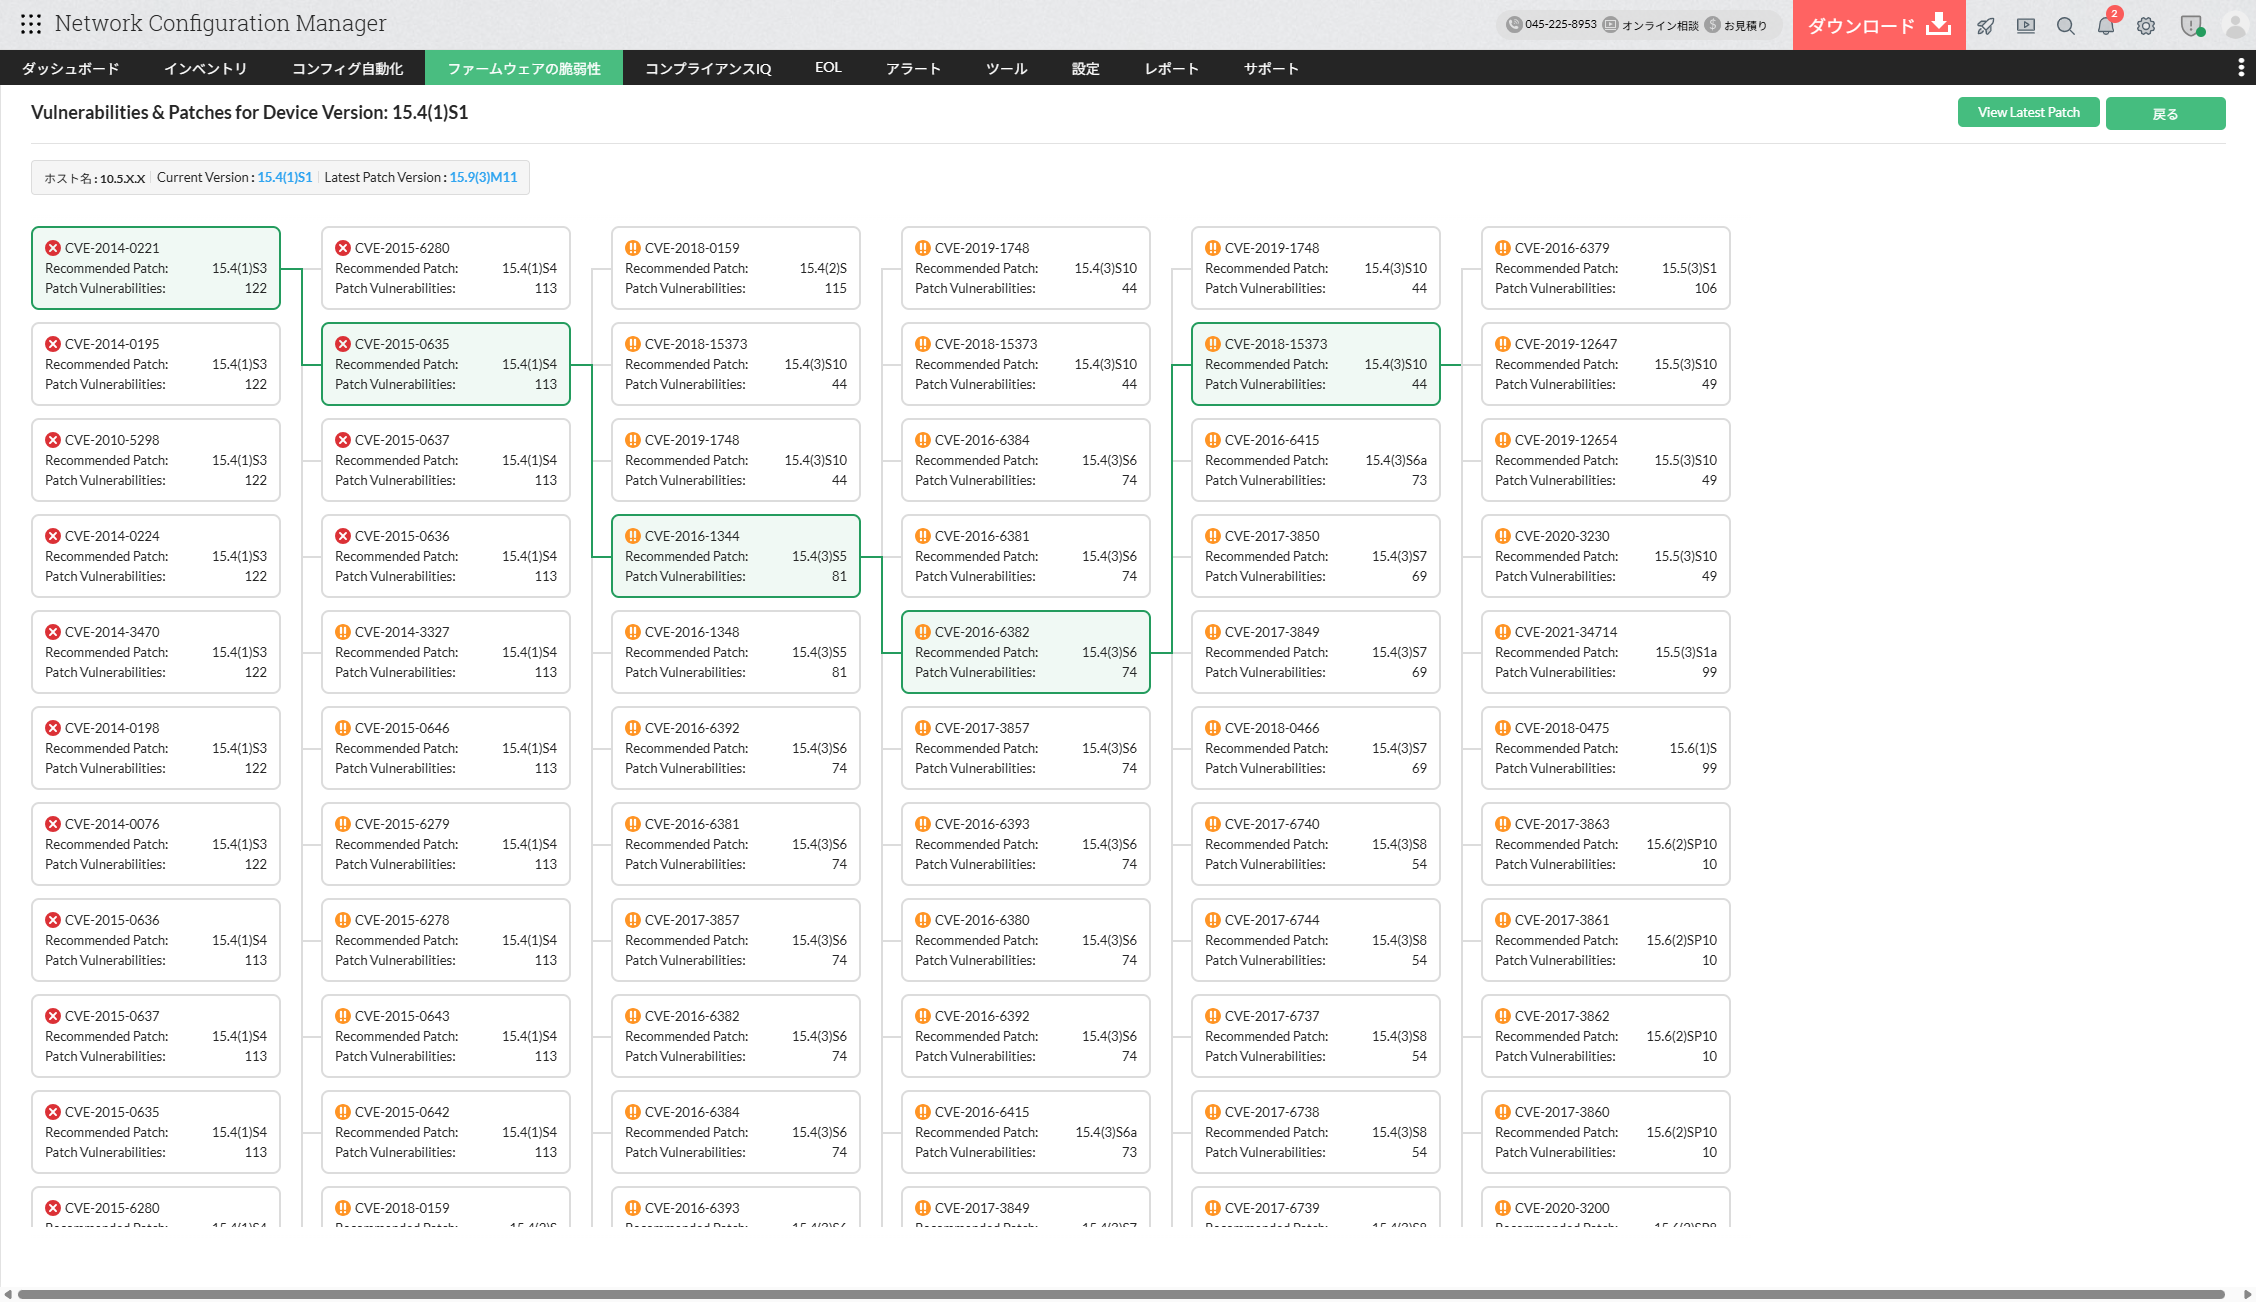
Task: Click red critical icon on CVE-2014-0195
Action: pyautogui.click(x=53, y=344)
